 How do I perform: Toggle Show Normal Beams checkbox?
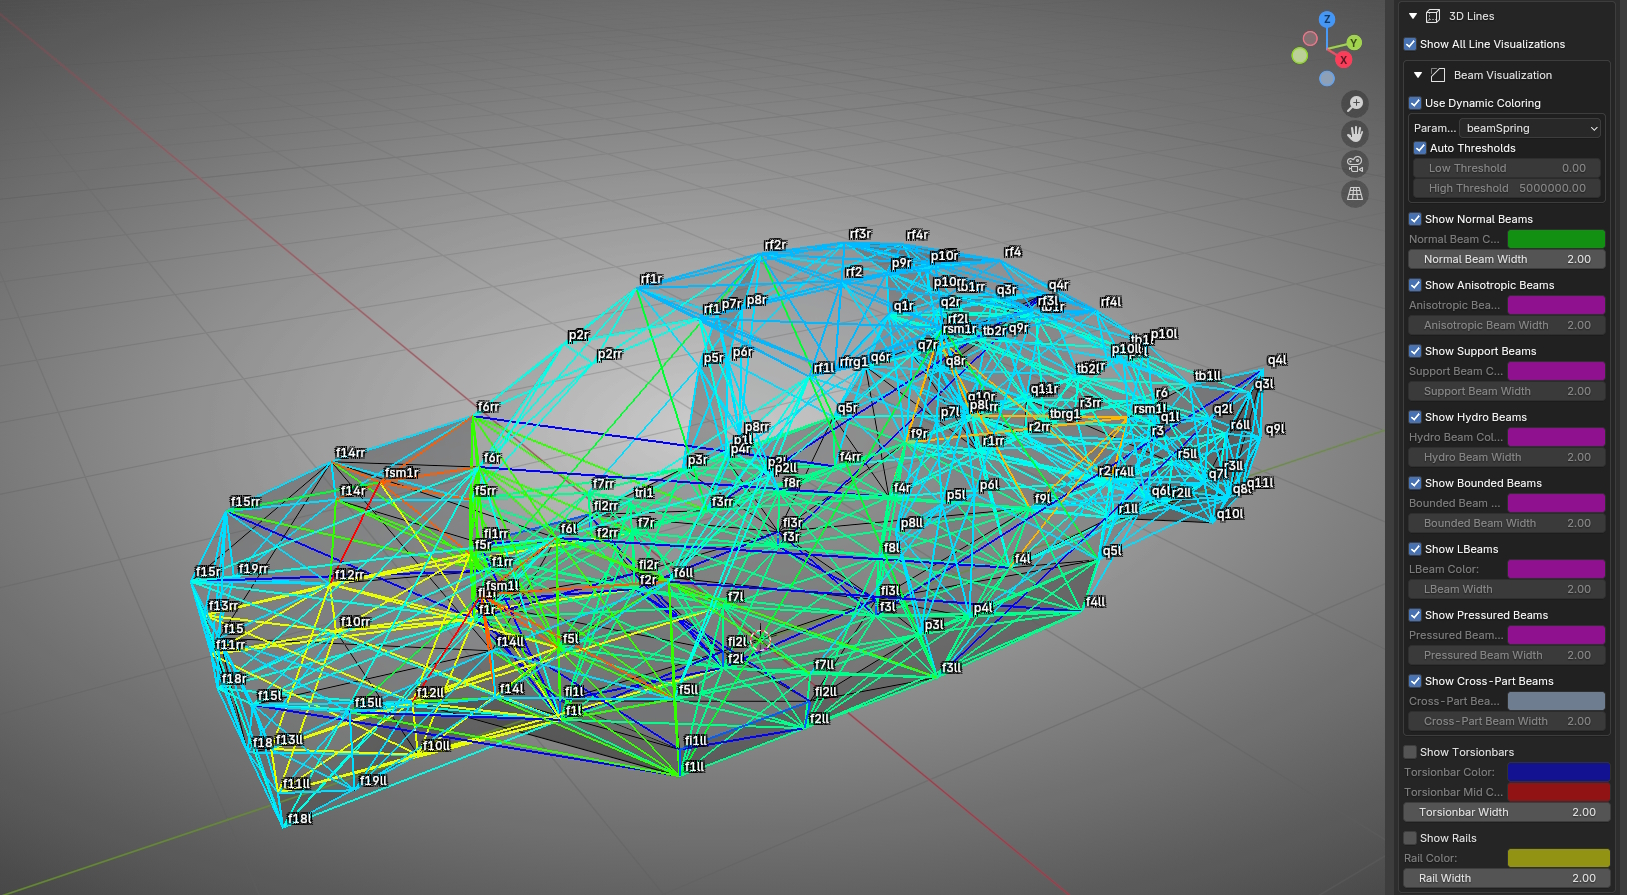(1415, 219)
